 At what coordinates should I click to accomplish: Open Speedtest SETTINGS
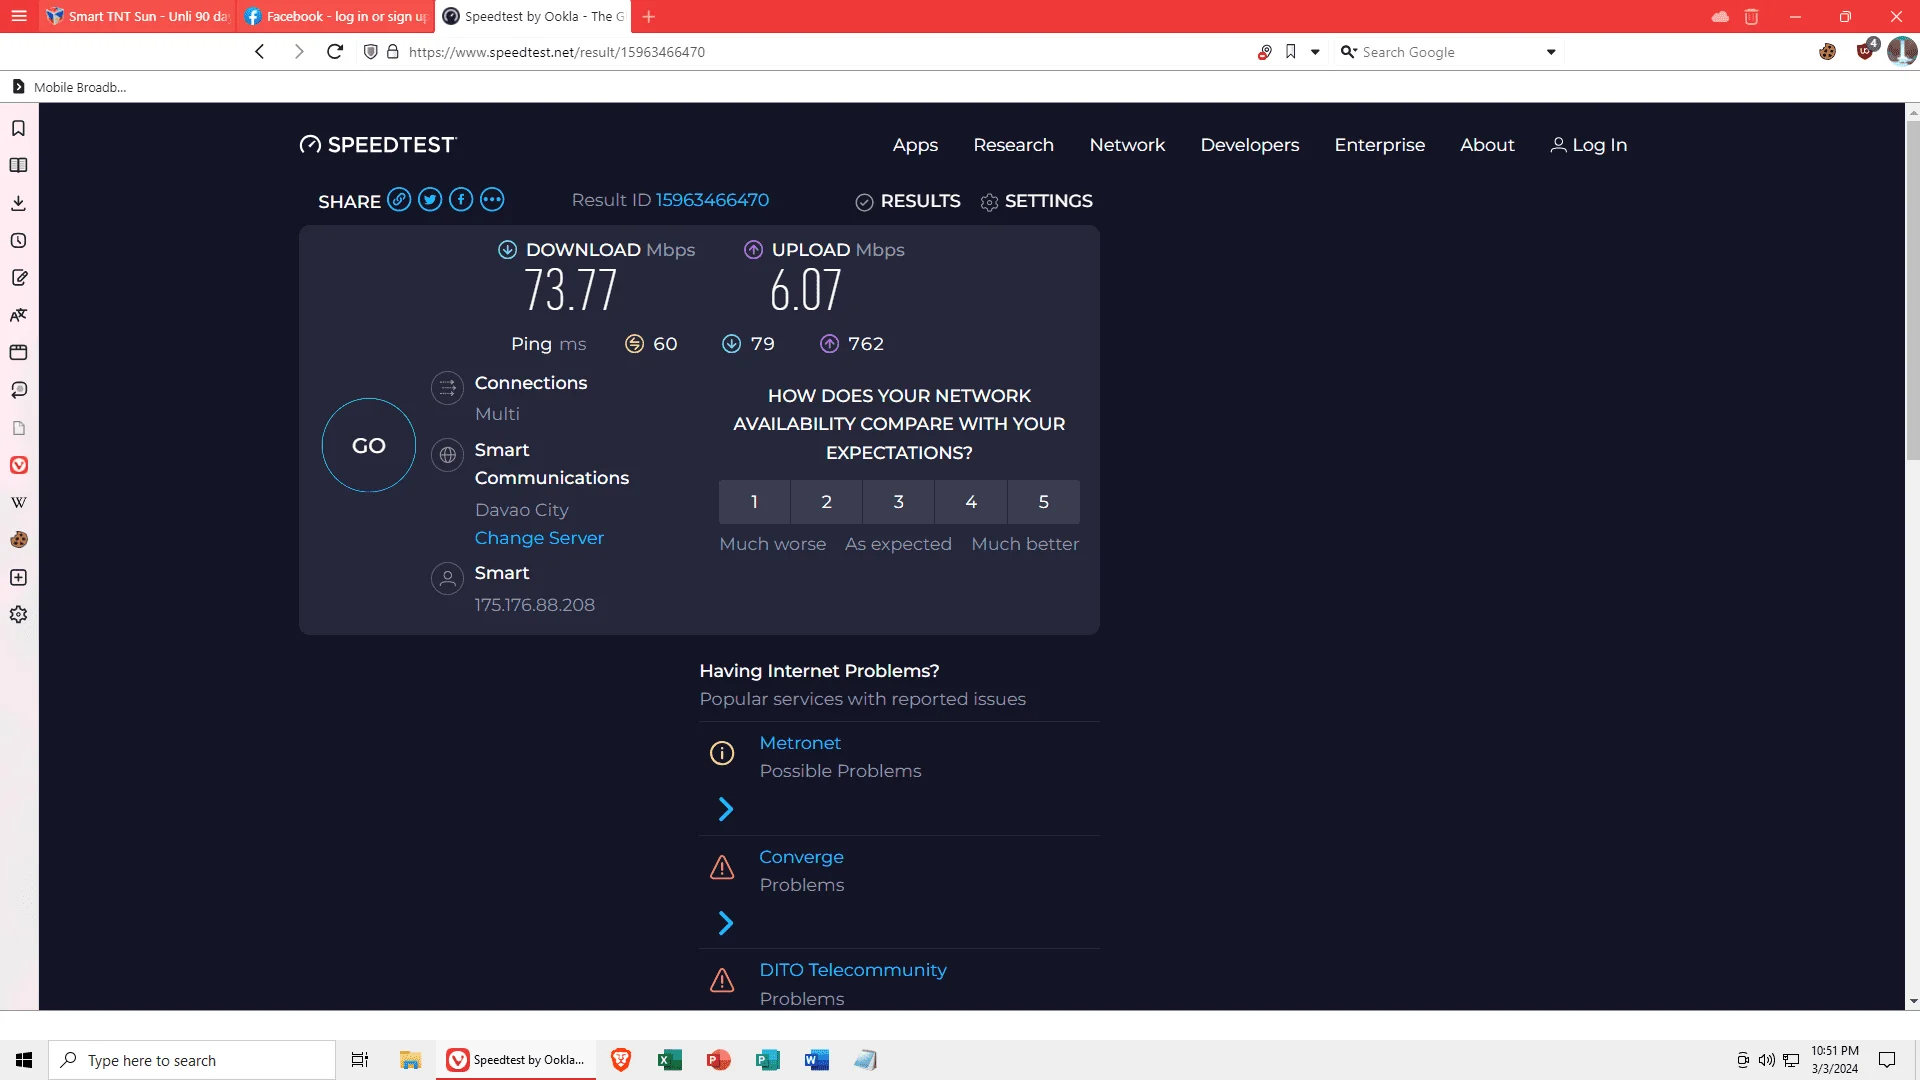click(x=1036, y=201)
